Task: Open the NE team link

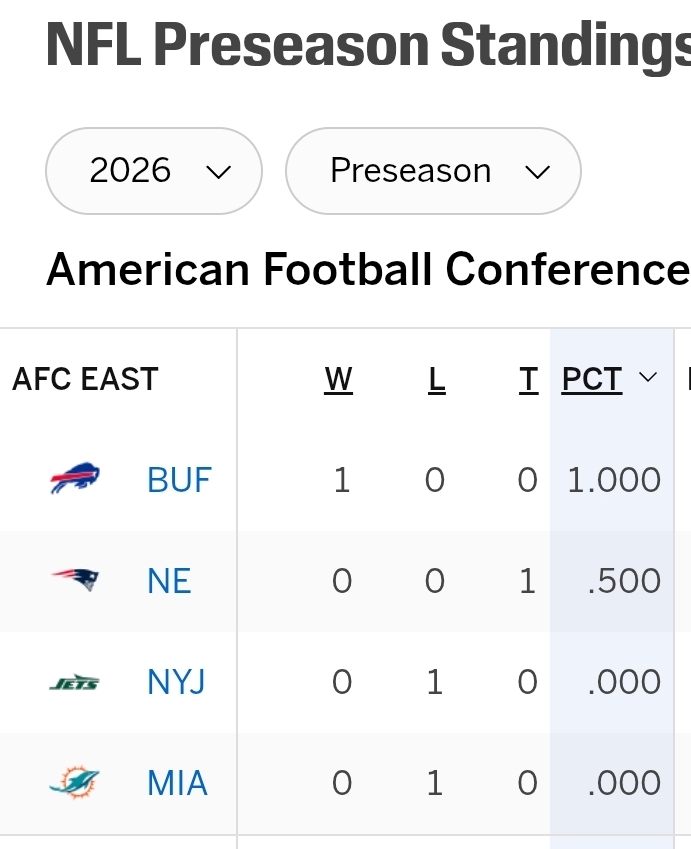Action: coord(169,581)
